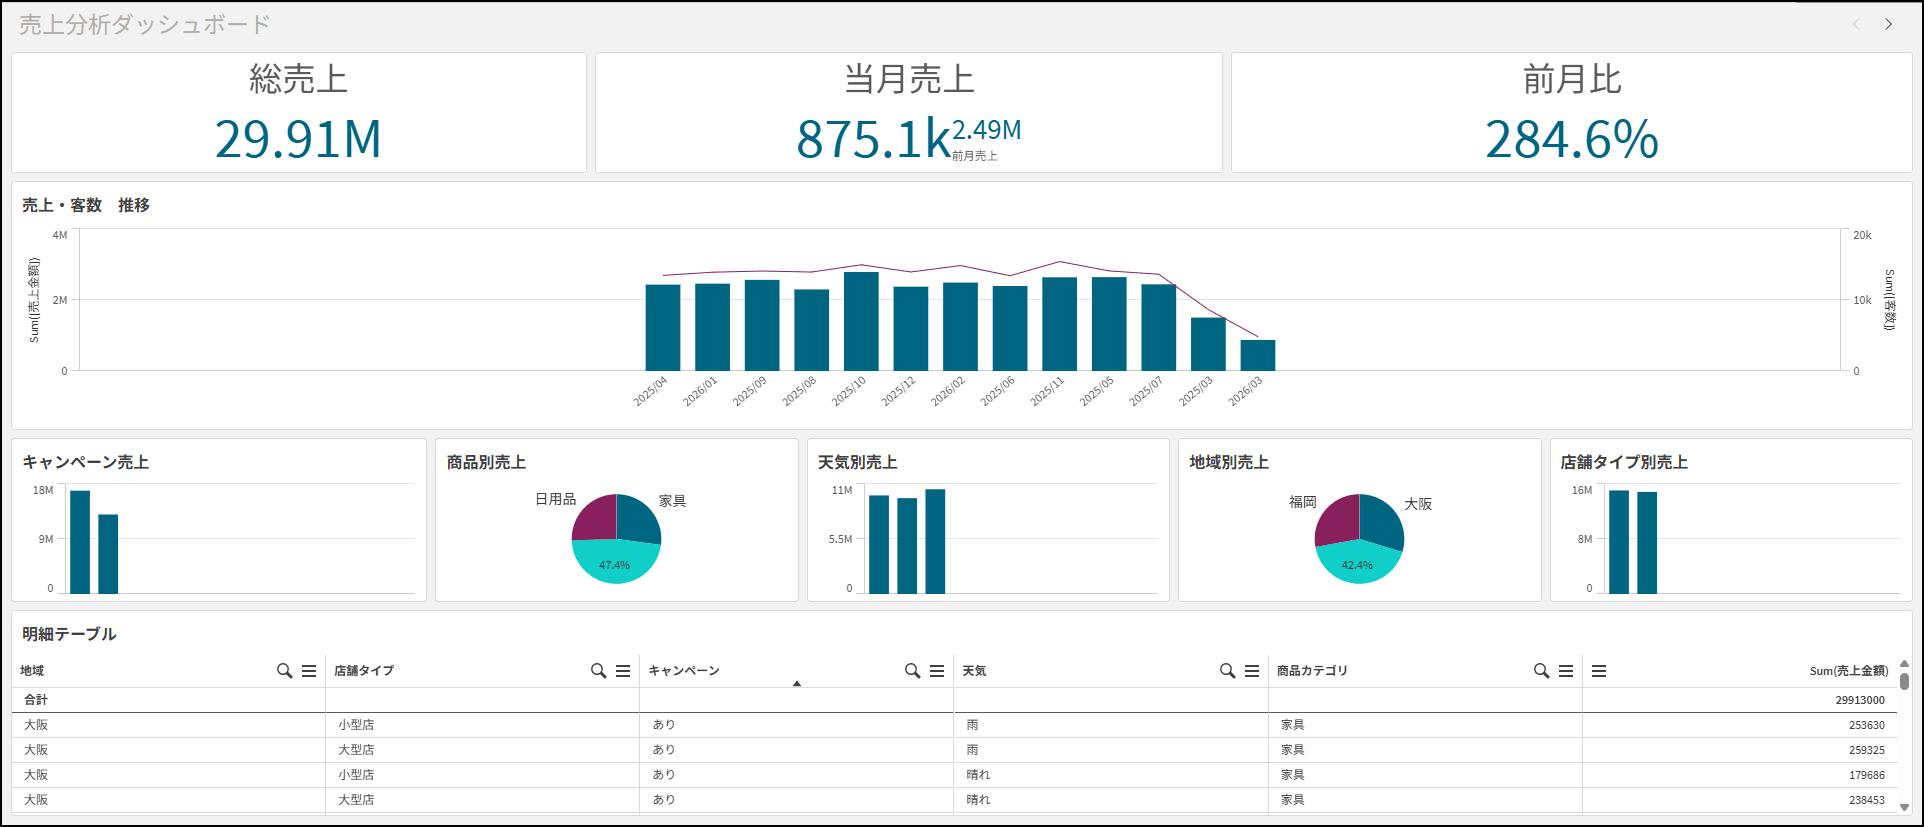Toggle sort arrow under キャンペーン header
This screenshot has height=827, width=1924.
[797, 684]
